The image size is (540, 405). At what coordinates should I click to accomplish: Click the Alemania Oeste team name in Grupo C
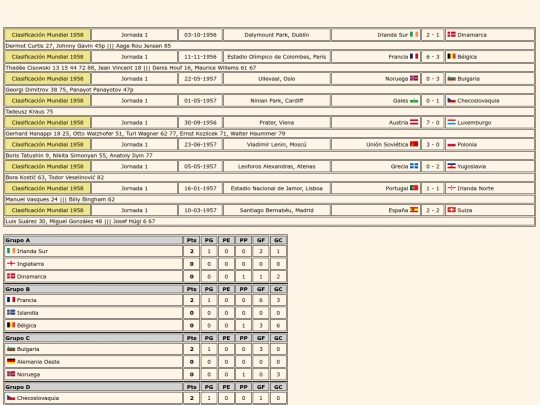[x=38, y=362]
